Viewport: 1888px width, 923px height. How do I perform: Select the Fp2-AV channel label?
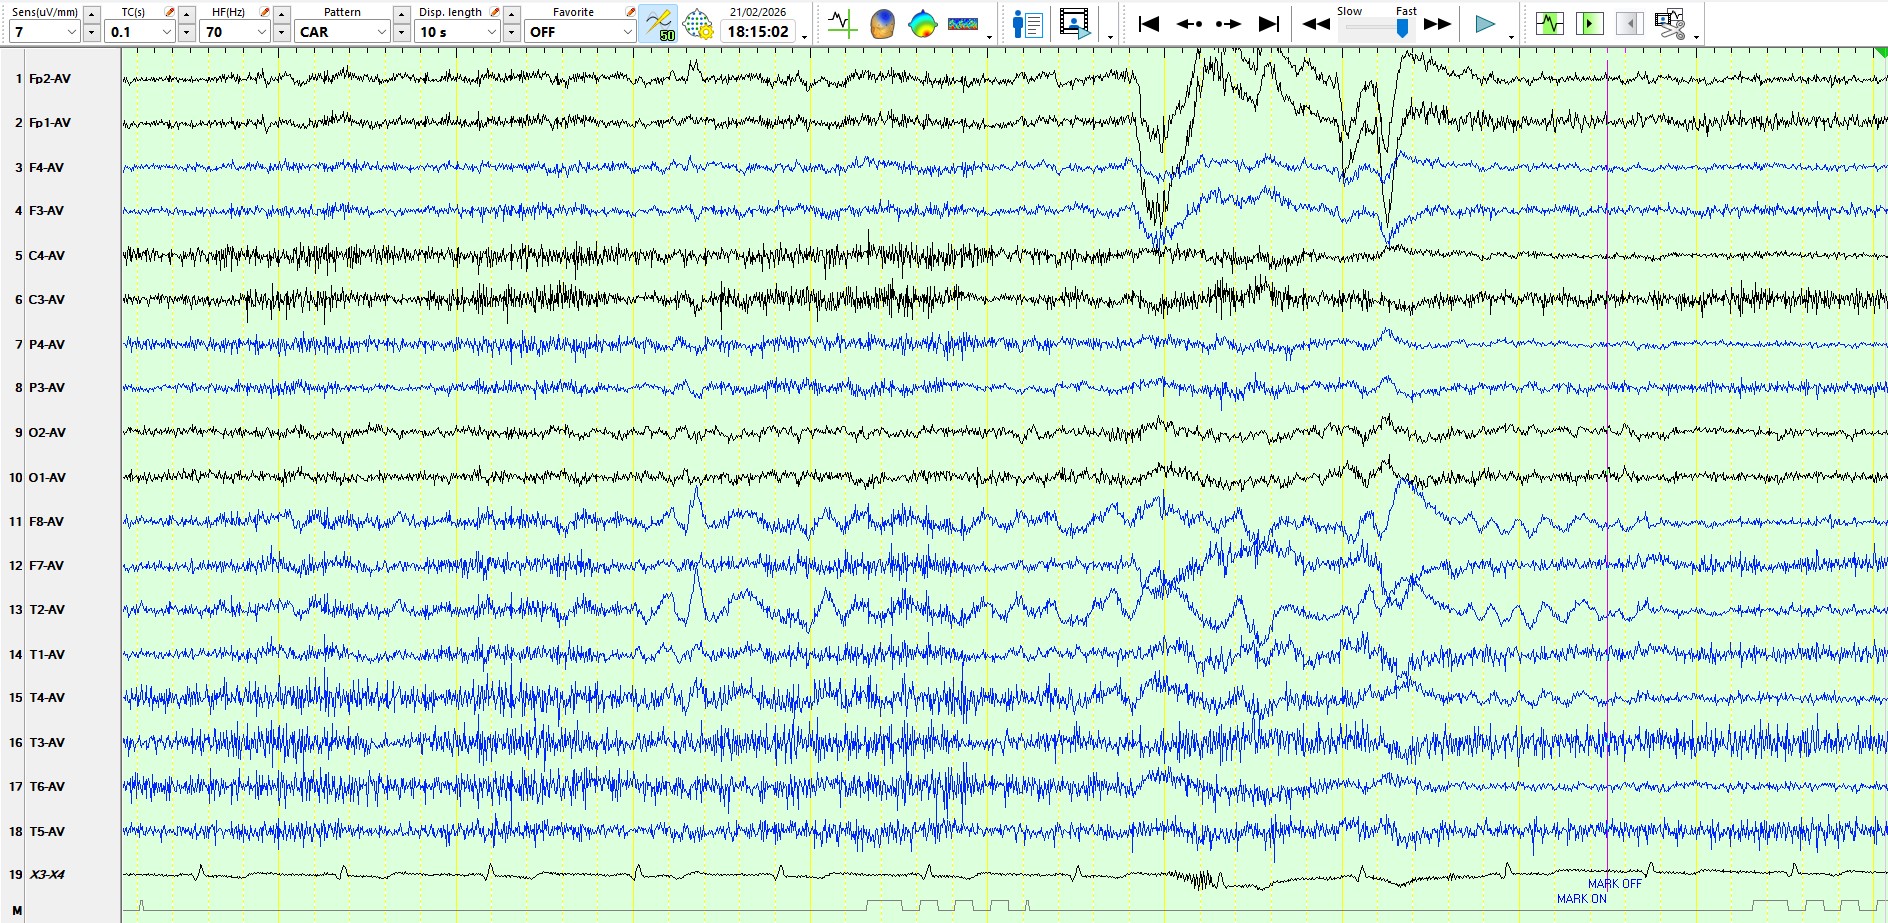(x=50, y=78)
